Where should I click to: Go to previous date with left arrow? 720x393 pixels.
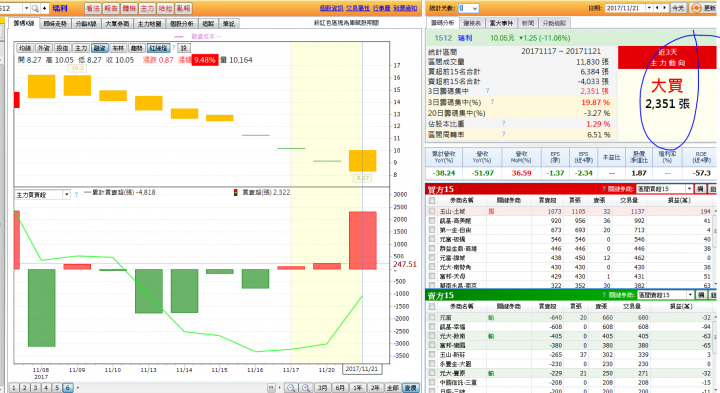[657, 8]
